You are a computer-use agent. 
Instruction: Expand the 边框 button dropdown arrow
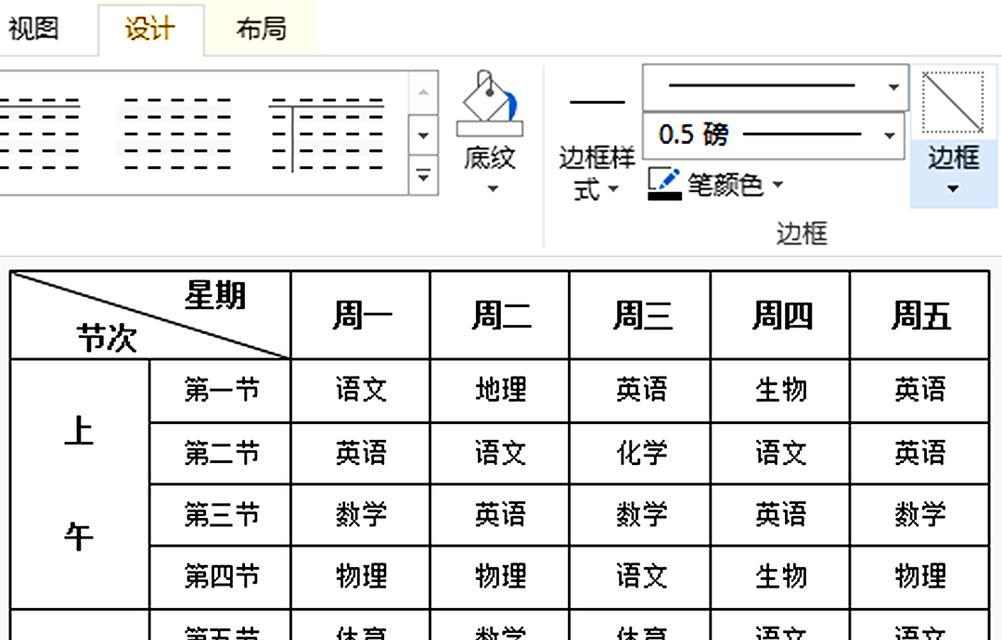click(953, 189)
